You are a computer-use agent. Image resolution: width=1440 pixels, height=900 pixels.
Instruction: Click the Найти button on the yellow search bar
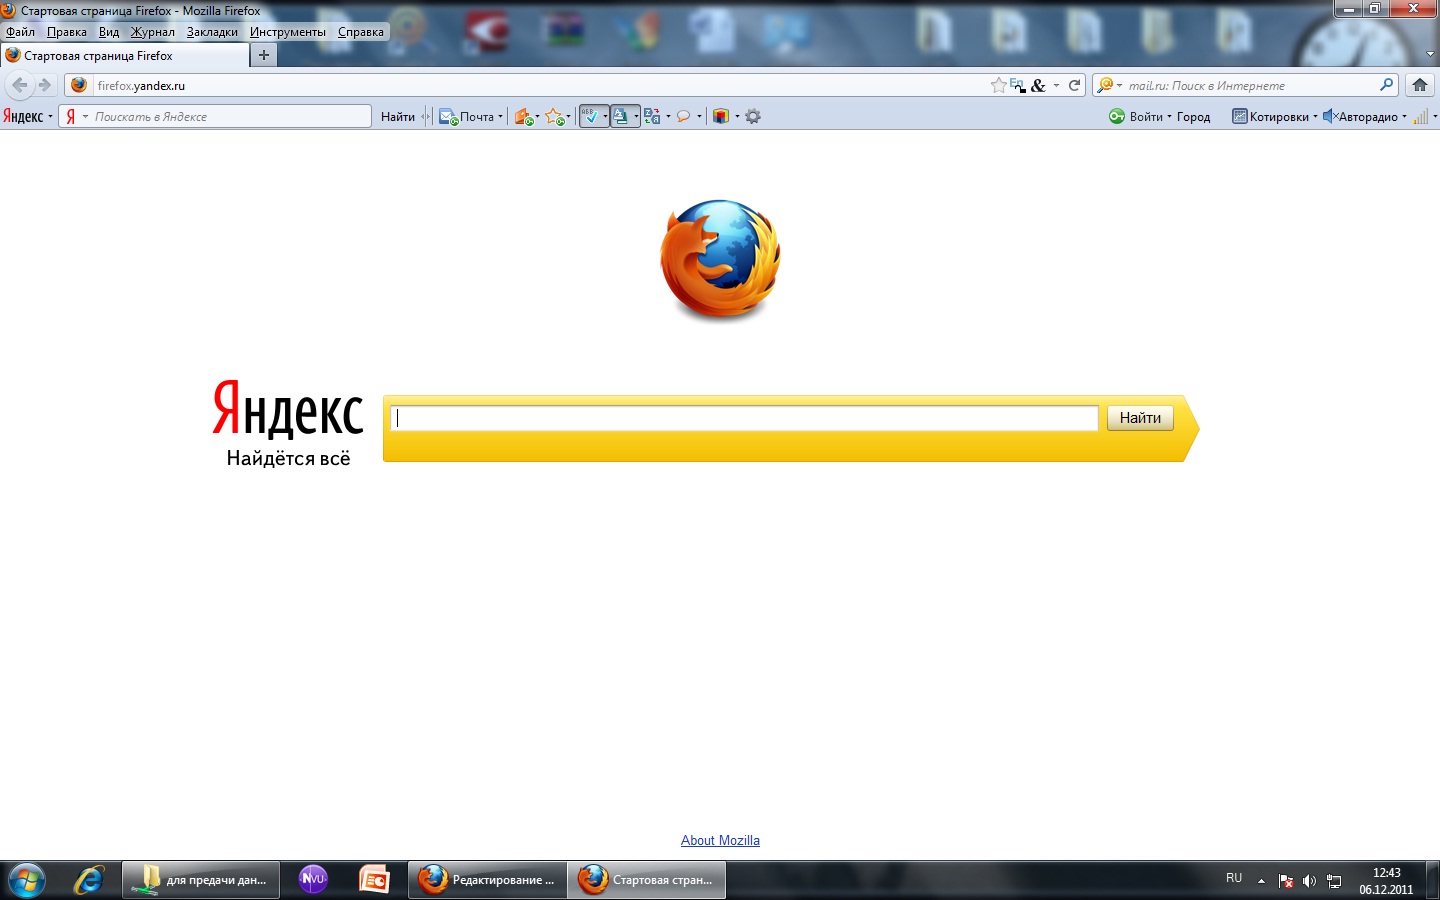pyautogui.click(x=1140, y=418)
